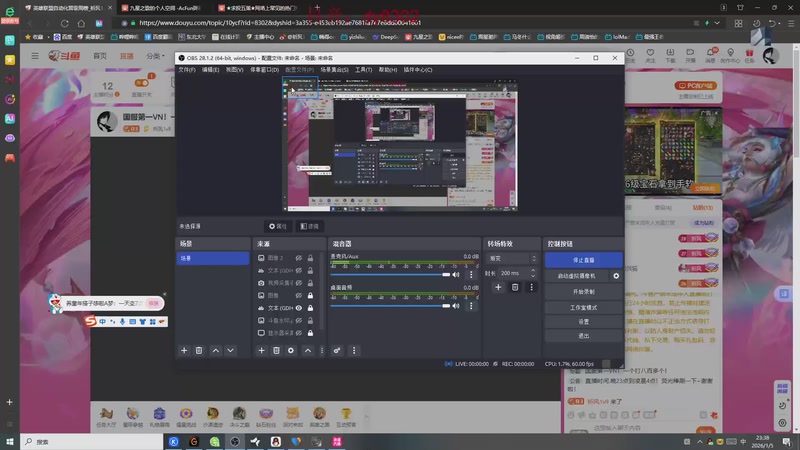Click the 滤镜 filters button above sources

pos(310,226)
